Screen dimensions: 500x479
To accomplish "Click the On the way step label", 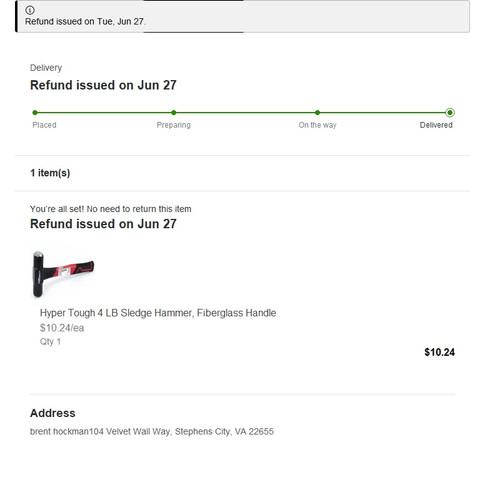I will tap(317, 125).
